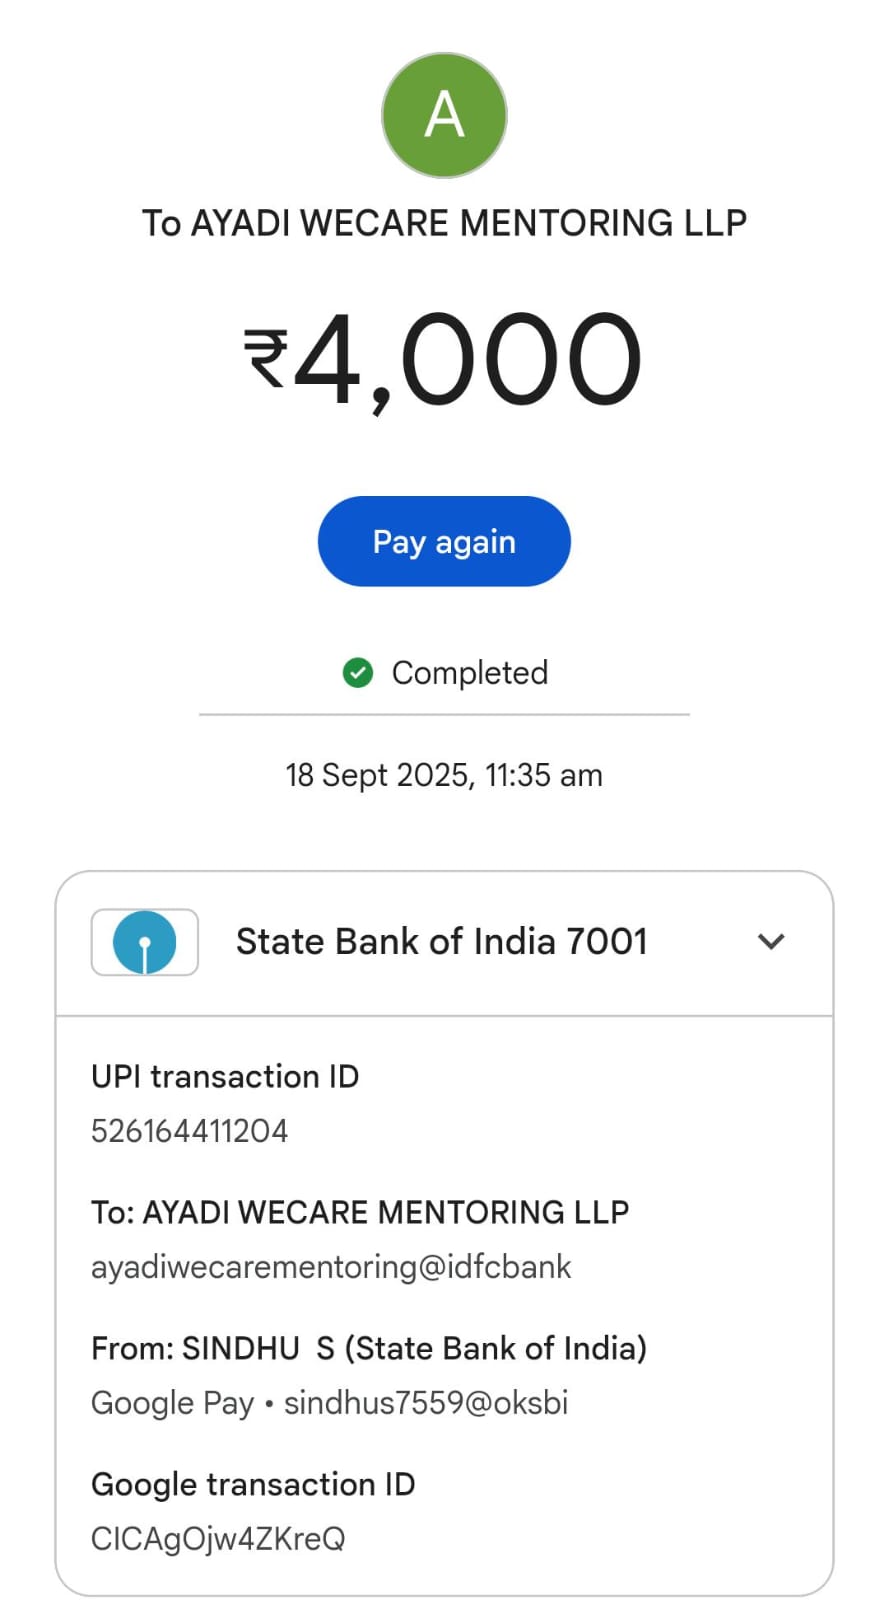Tap the State Bank of India logo

click(145, 942)
